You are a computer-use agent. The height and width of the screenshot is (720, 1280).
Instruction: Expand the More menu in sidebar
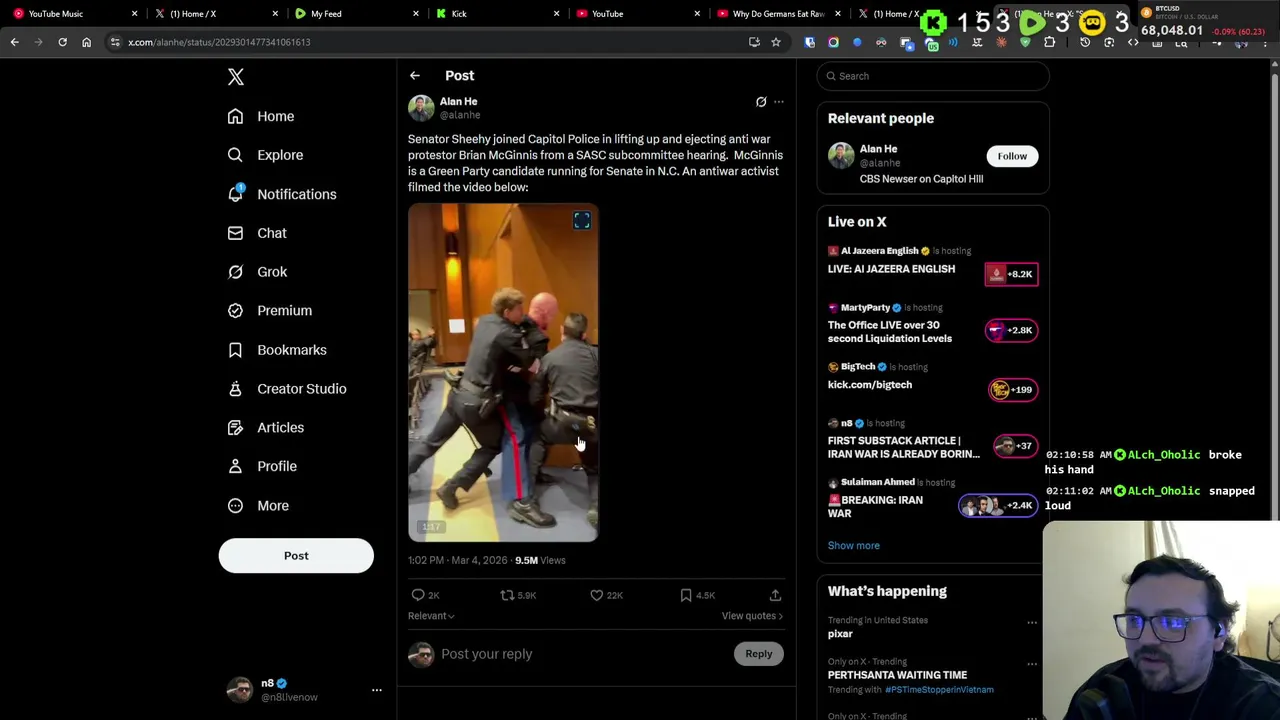coord(258,505)
